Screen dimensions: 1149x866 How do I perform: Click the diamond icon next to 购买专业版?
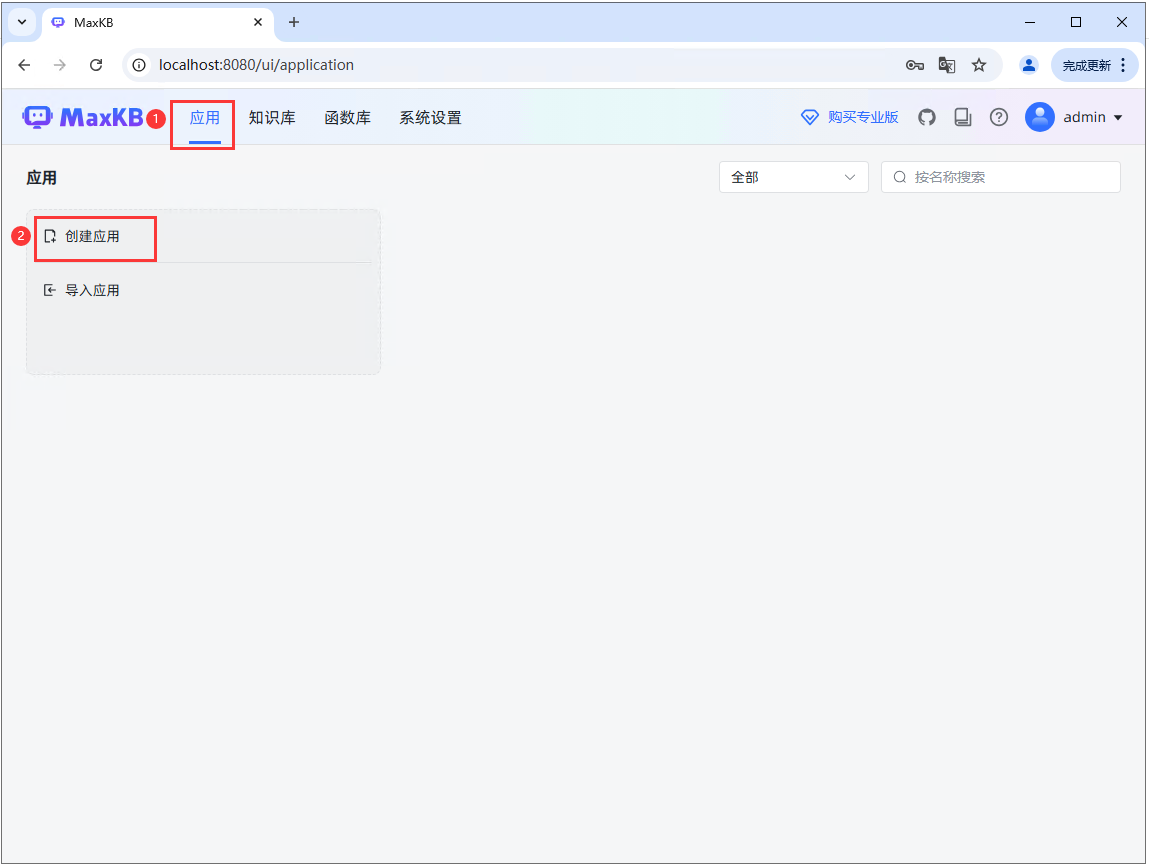point(810,117)
